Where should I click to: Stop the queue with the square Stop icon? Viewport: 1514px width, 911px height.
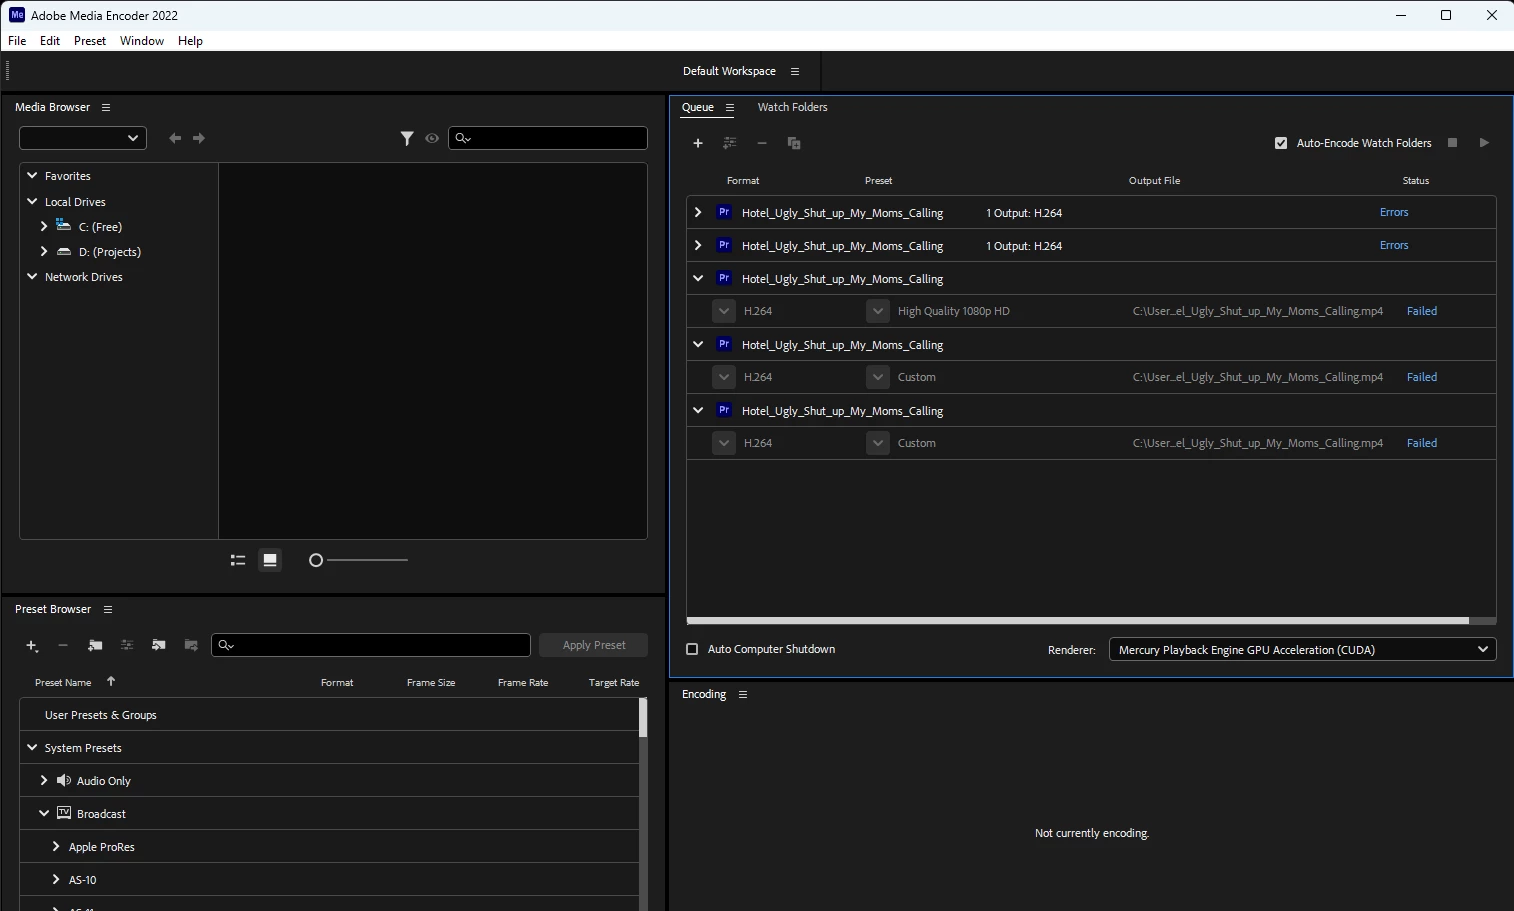(x=1453, y=143)
